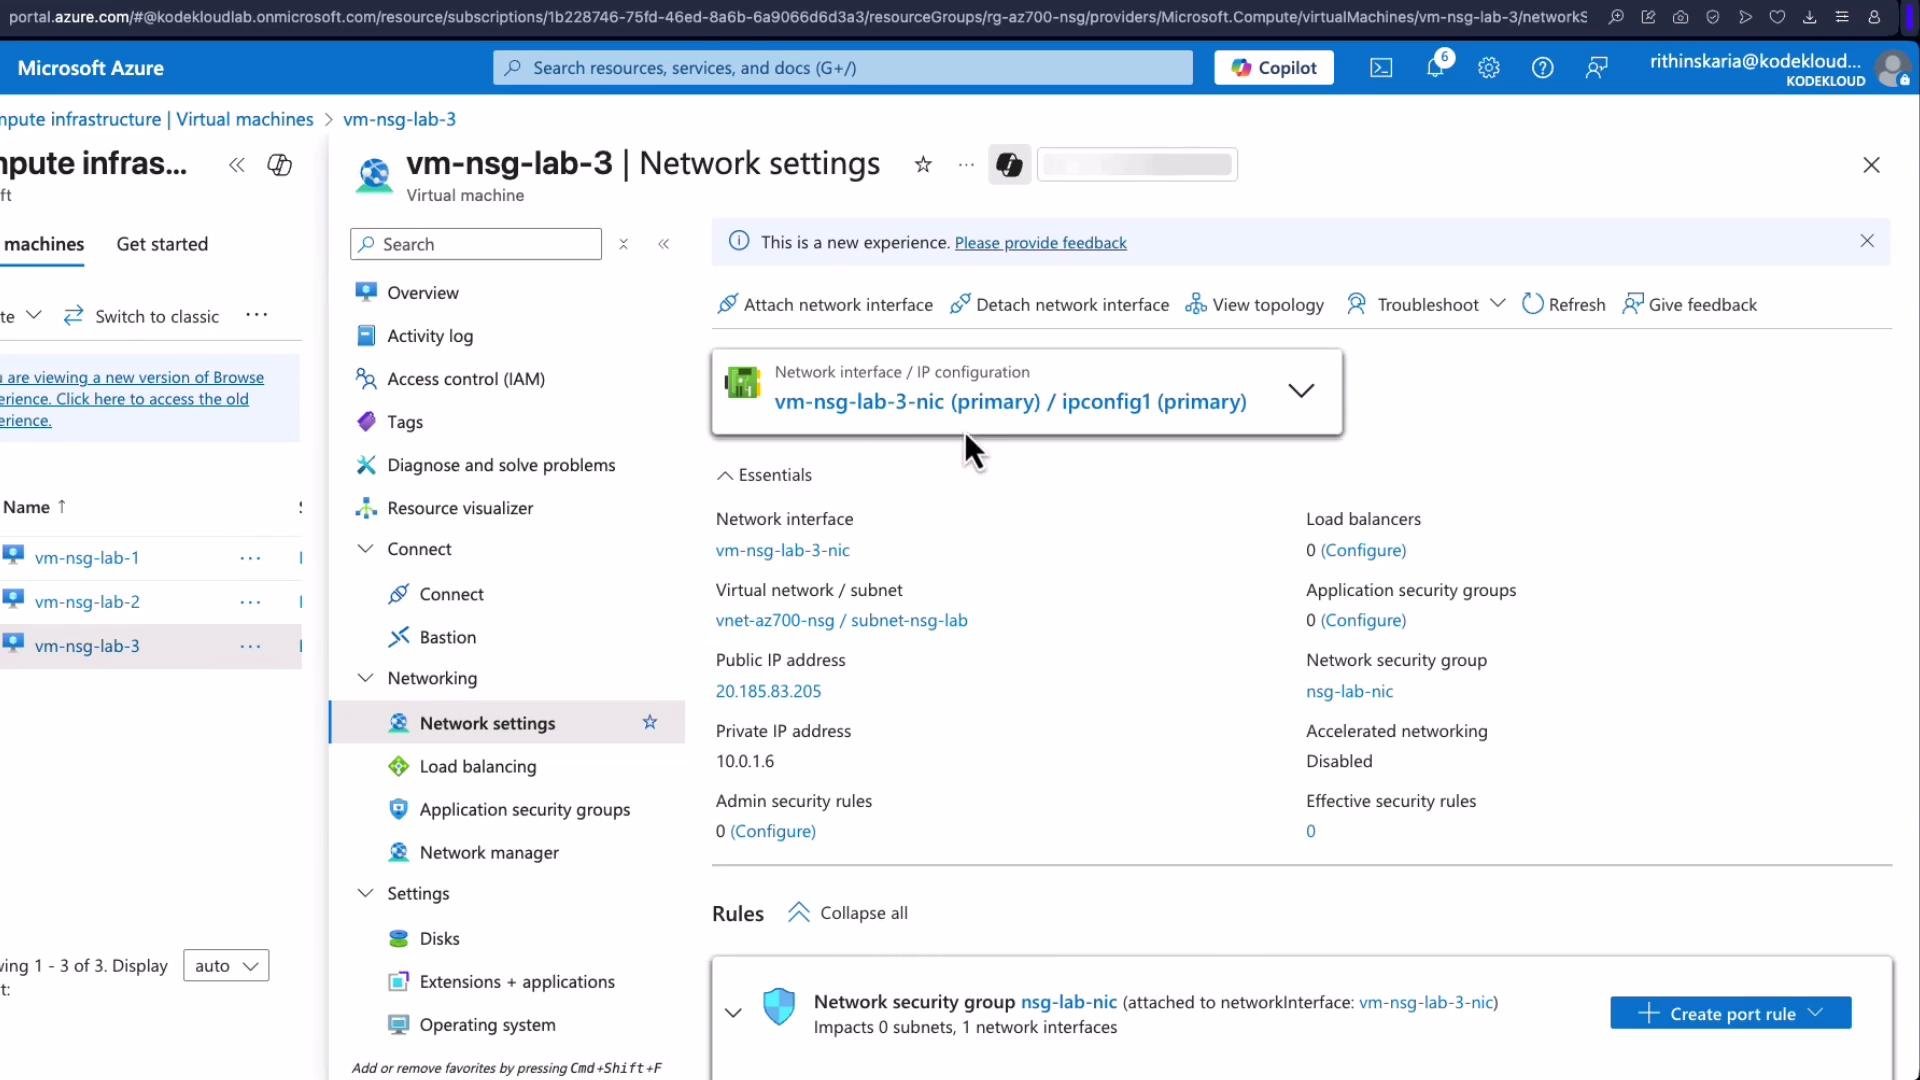Screen dimensions: 1920x1080
Task: Switch to the Get started tab
Action: [162, 244]
